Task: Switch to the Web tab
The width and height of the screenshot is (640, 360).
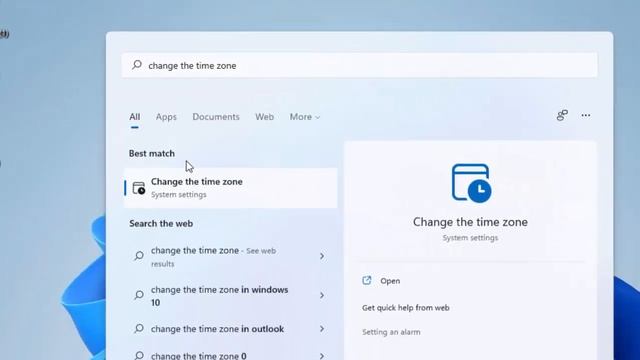Action: click(x=264, y=117)
